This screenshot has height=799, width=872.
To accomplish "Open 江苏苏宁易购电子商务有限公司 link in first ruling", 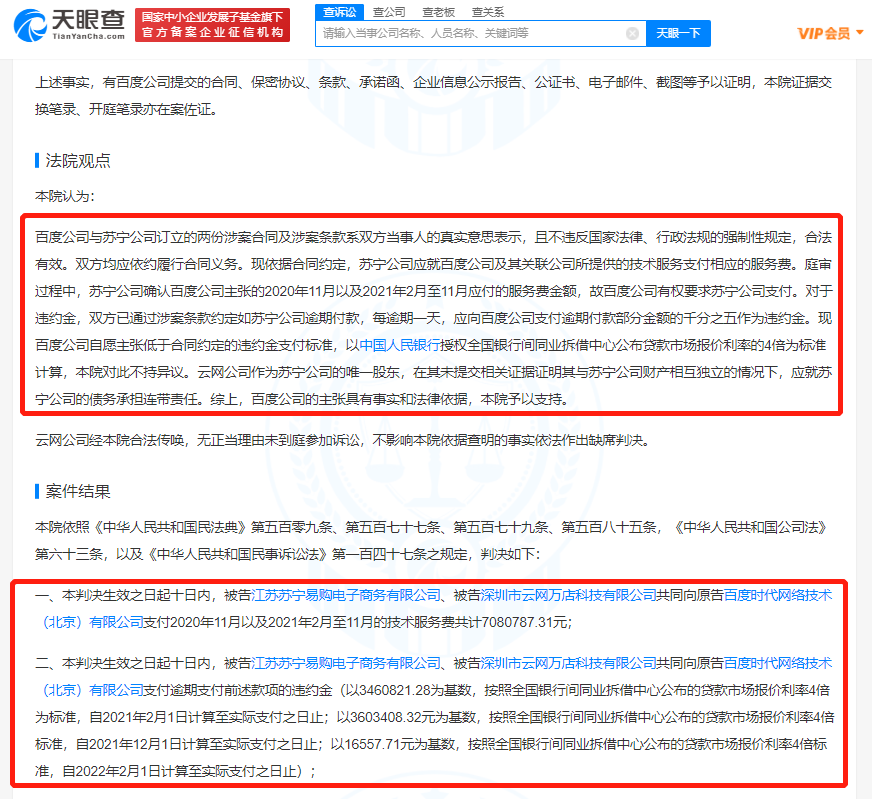I will point(346,595).
